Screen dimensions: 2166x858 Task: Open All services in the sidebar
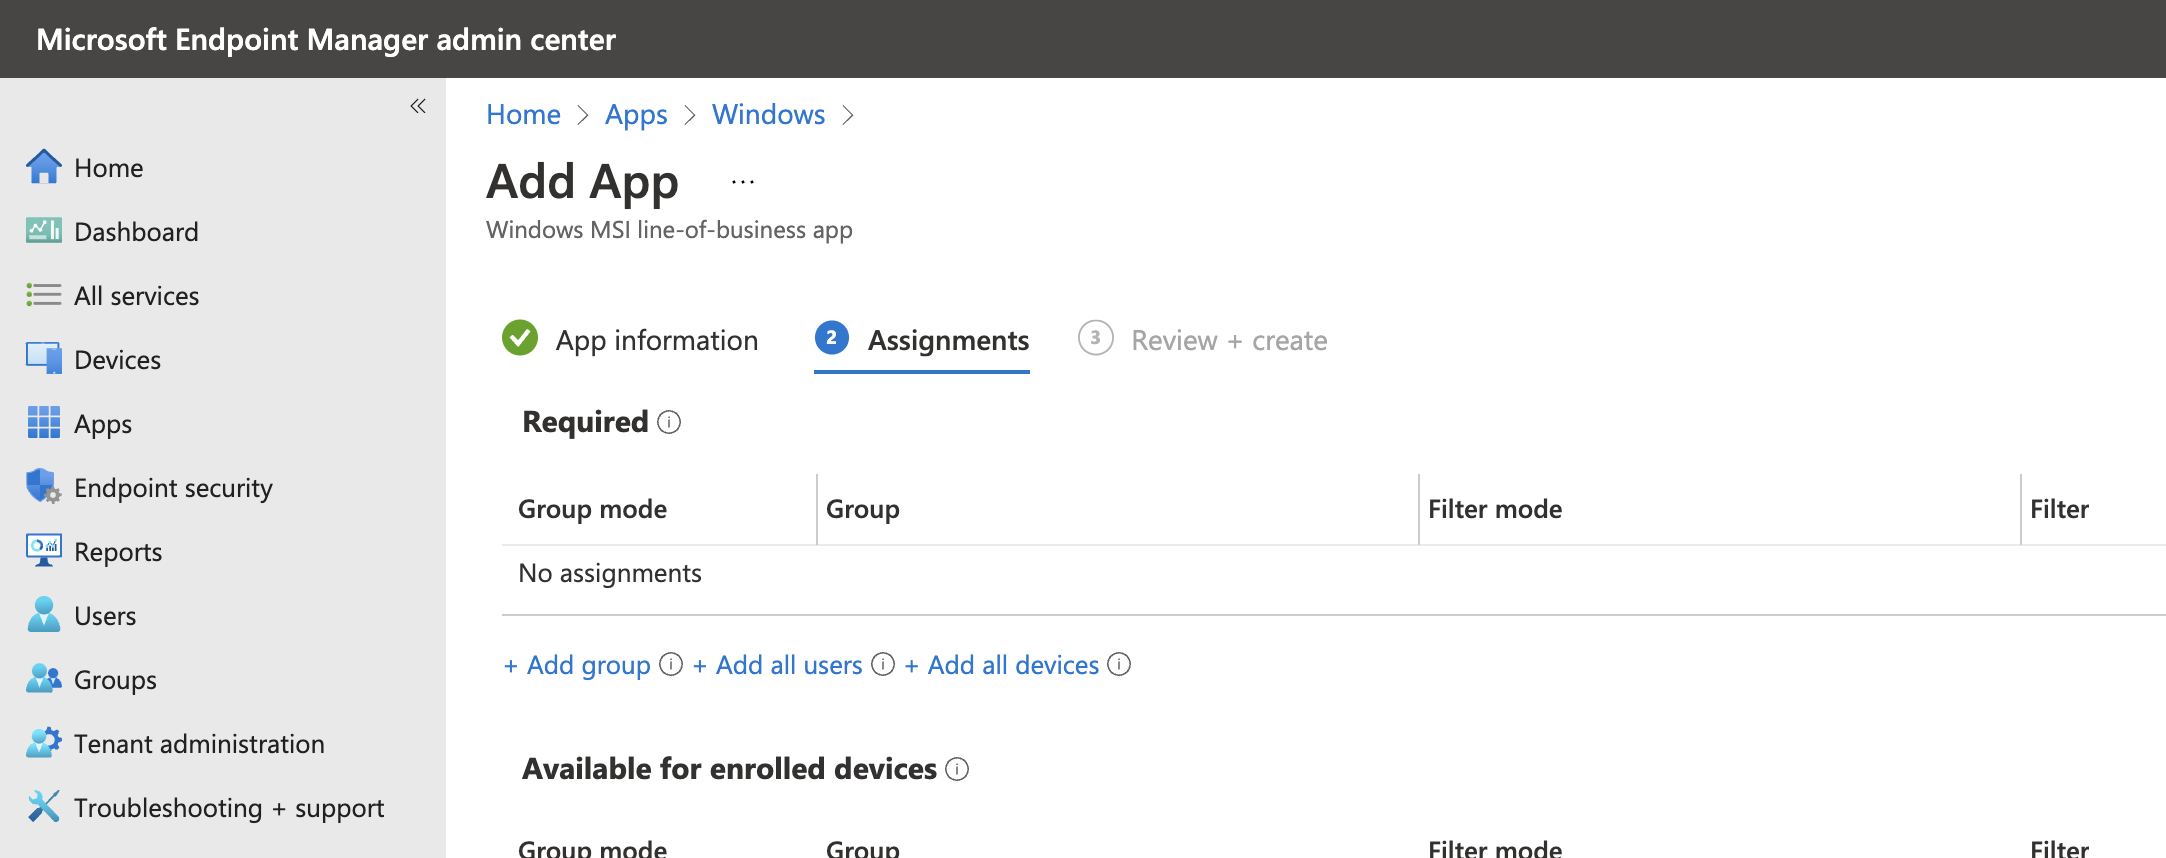(x=136, y=296)
